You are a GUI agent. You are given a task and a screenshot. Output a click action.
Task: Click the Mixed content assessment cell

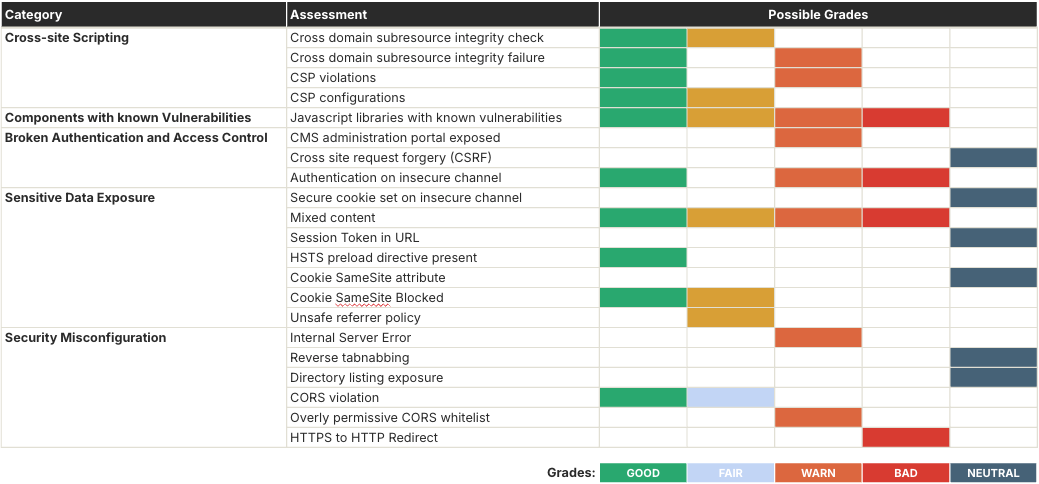[x=333, y=218]
